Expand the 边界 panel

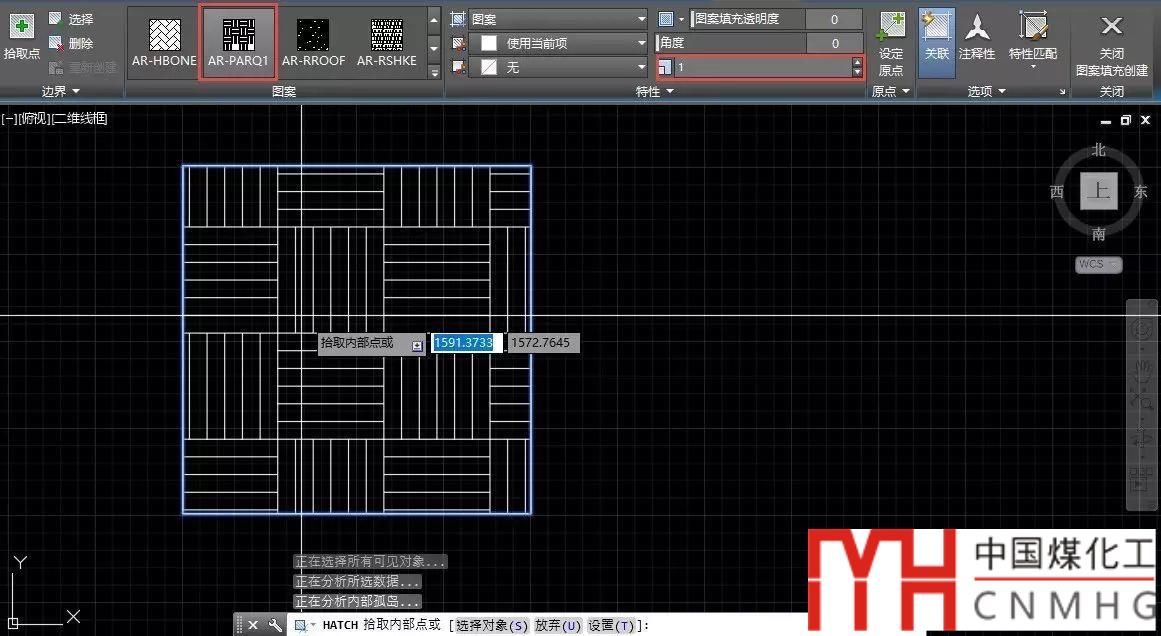tap(60, 91)
